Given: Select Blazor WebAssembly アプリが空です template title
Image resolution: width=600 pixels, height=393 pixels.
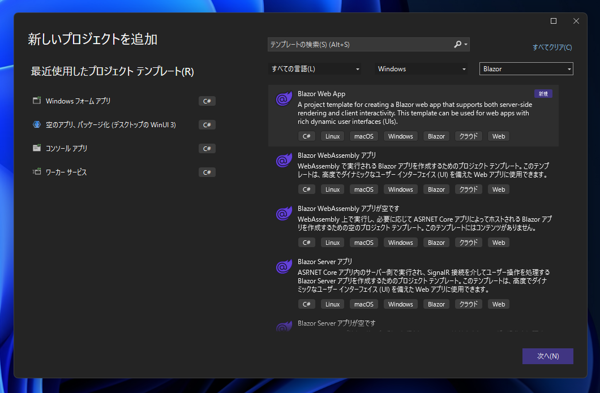Looking at the screenshot, I should 348,209.
